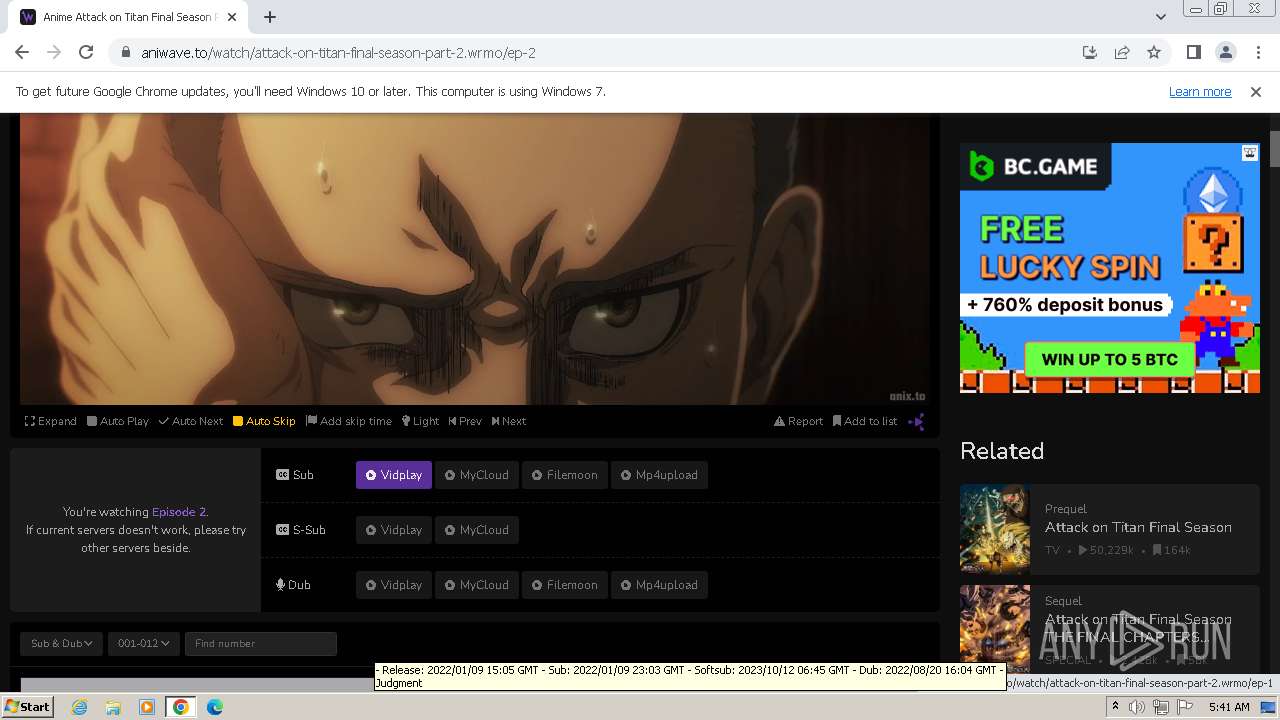Open prequel title Attack on Titan Final Season
Screen dimensions: 1280x720
1138,527
